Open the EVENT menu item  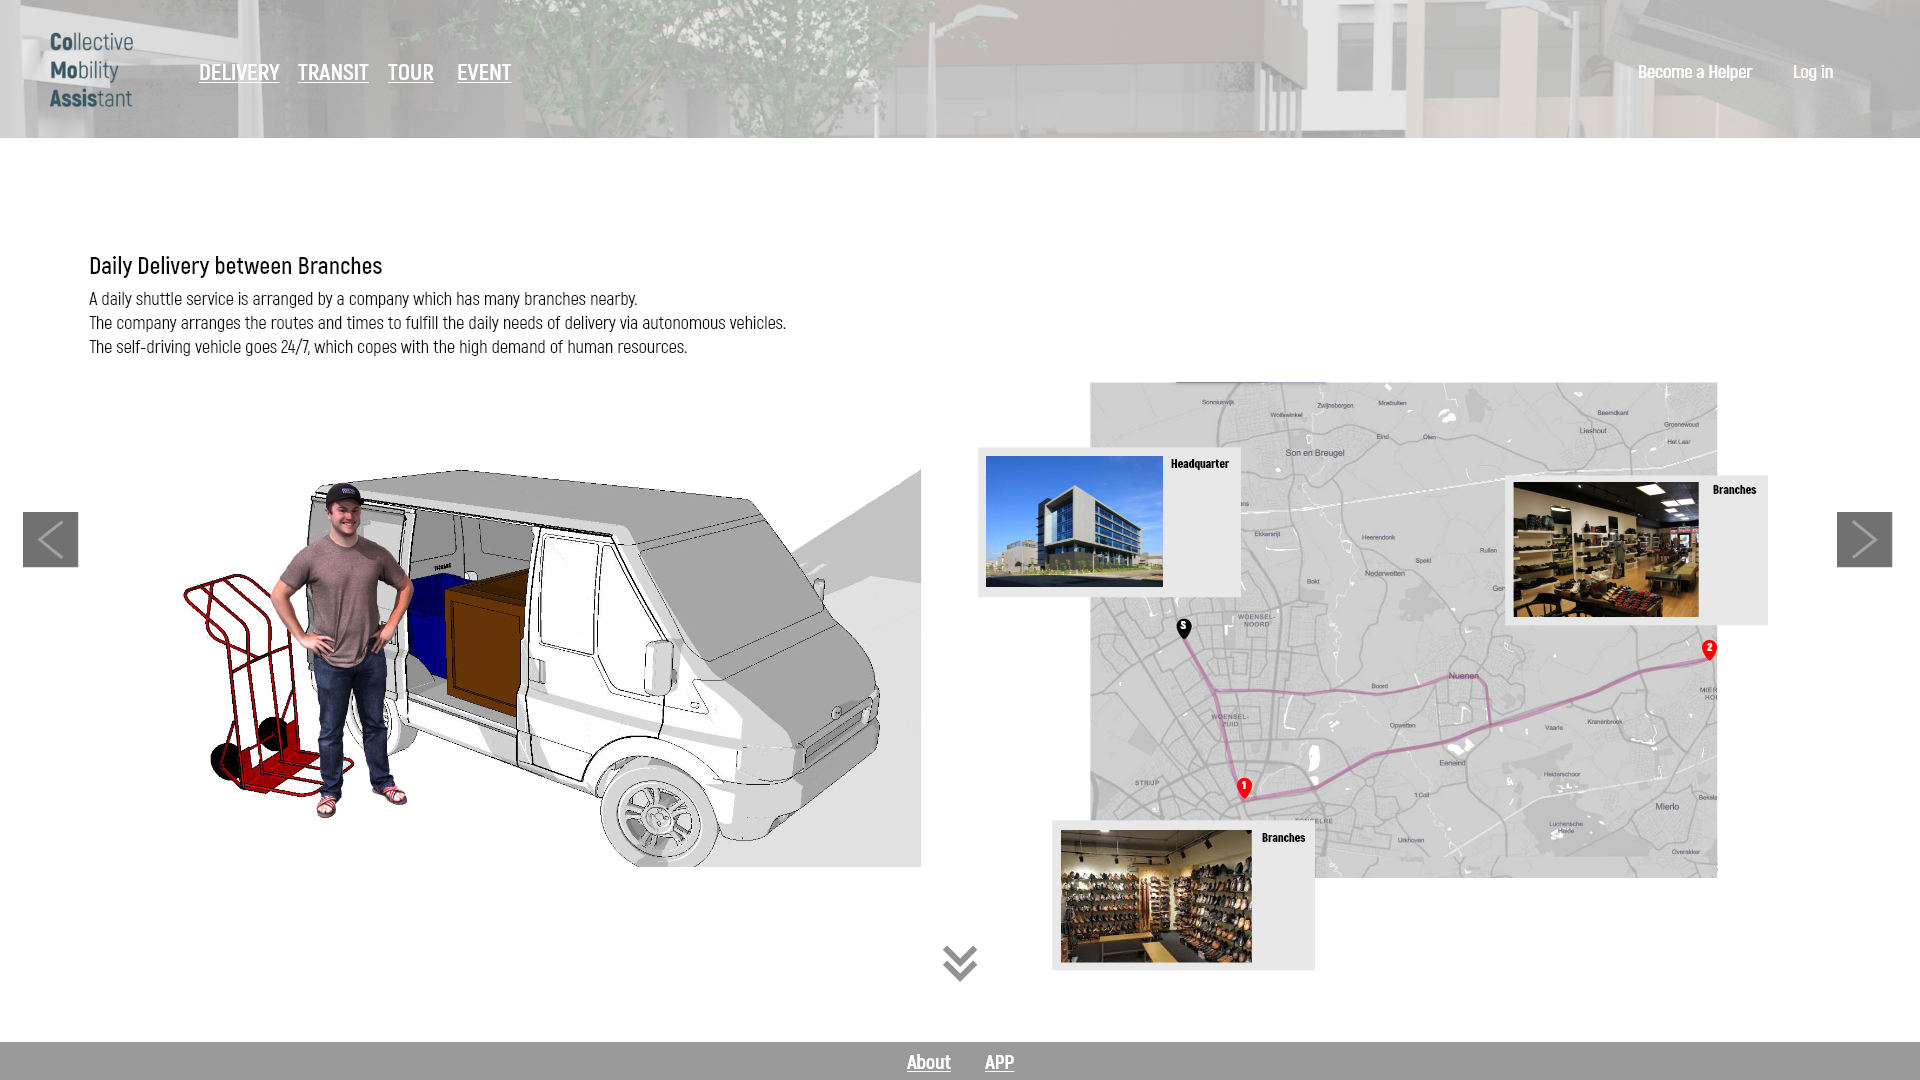click(484, 72)
